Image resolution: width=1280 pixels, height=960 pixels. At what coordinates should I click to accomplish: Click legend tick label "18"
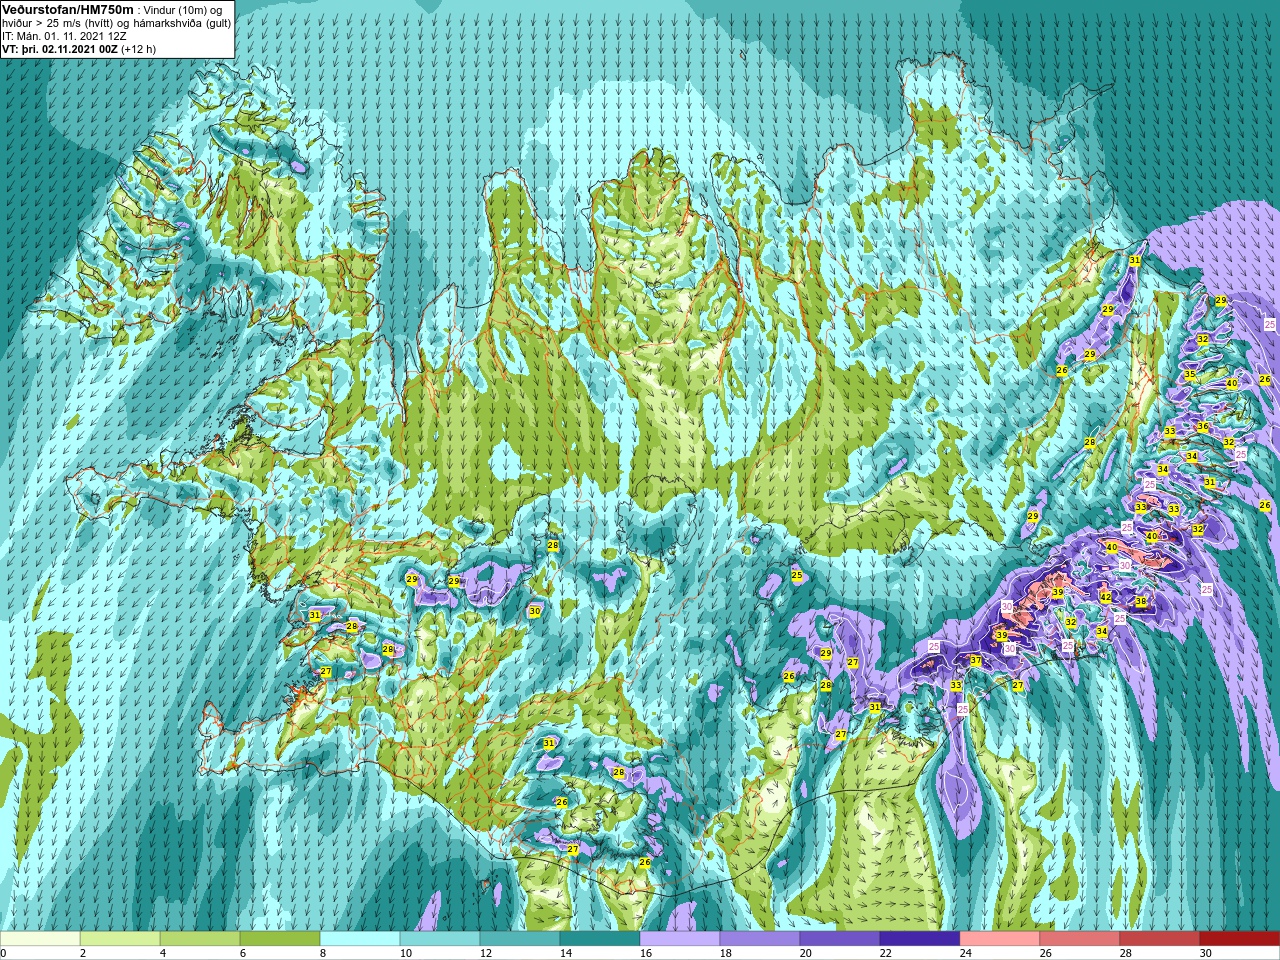726,953
